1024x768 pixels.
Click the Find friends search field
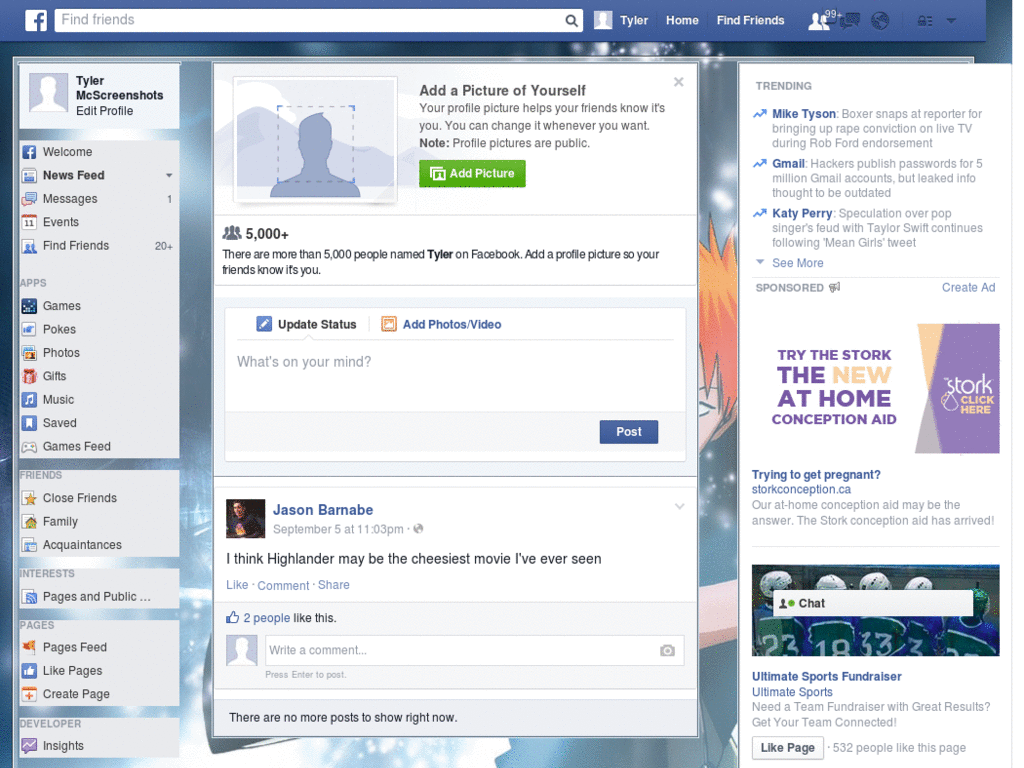(x=310, y=20)
